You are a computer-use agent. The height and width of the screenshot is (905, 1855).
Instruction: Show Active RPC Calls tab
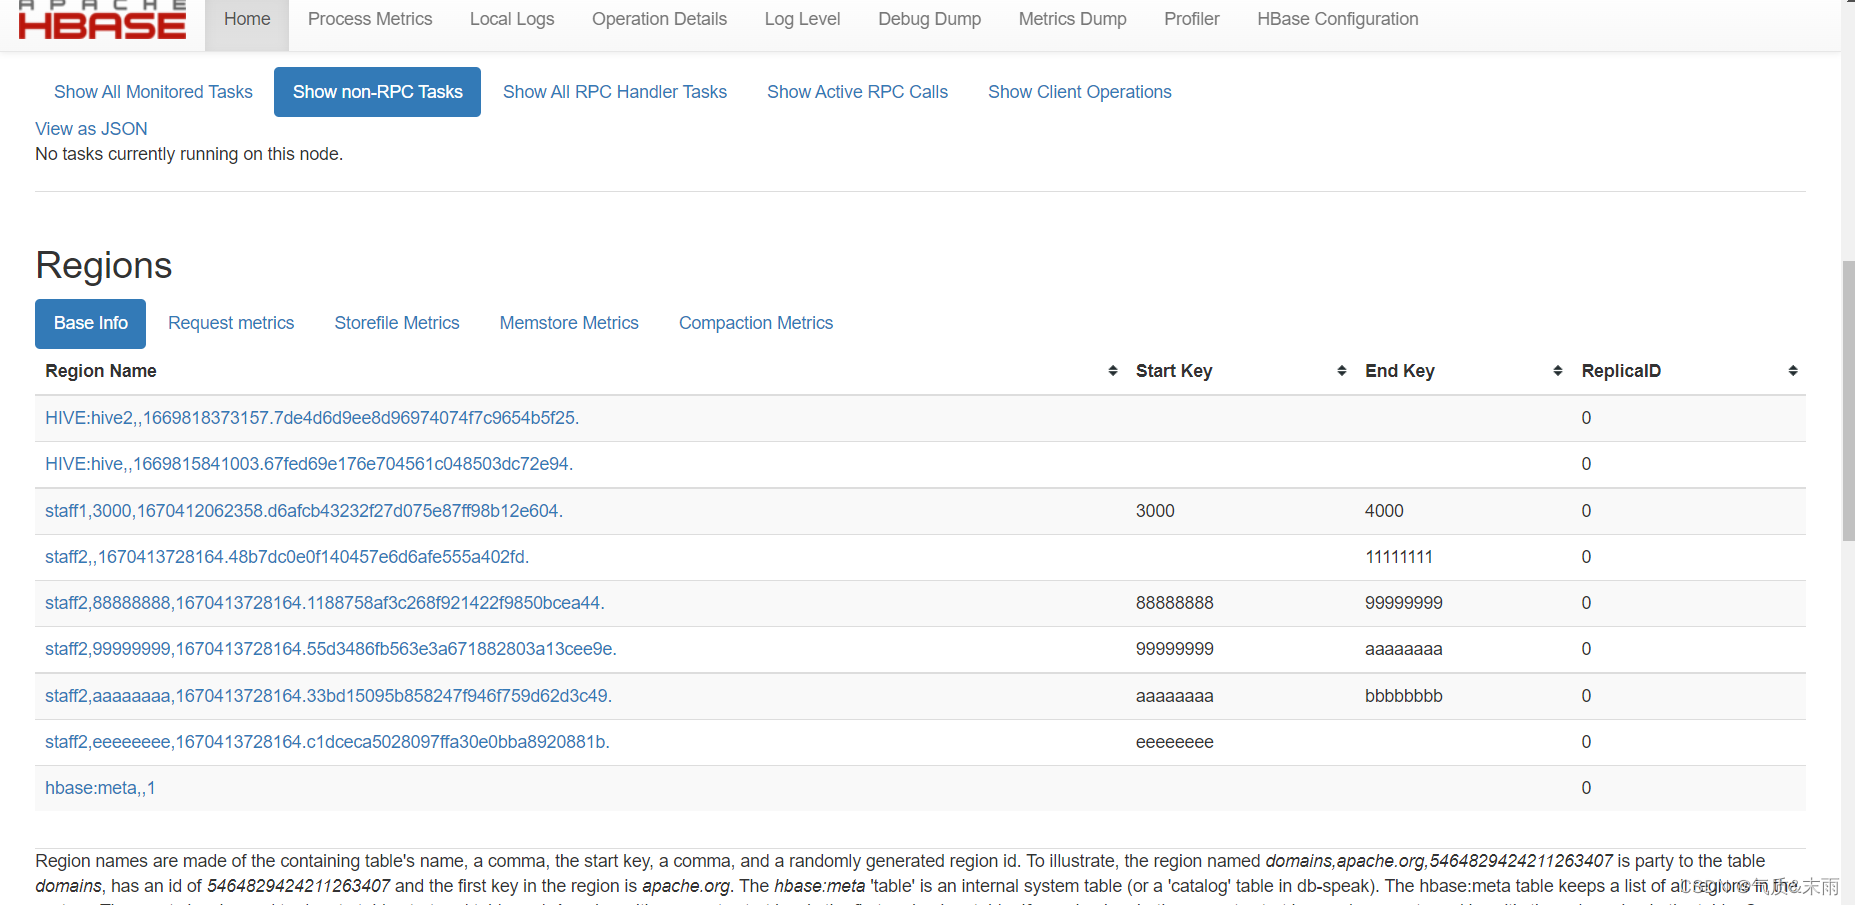click(x=857, y=92)
